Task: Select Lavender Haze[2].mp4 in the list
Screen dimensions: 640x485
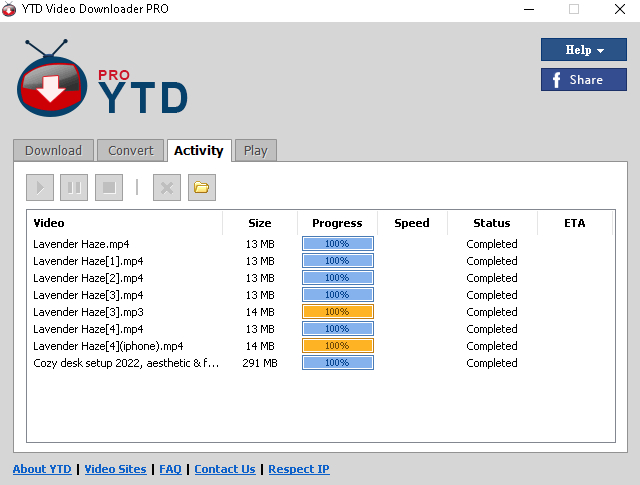Action: [x=321, y=278]
